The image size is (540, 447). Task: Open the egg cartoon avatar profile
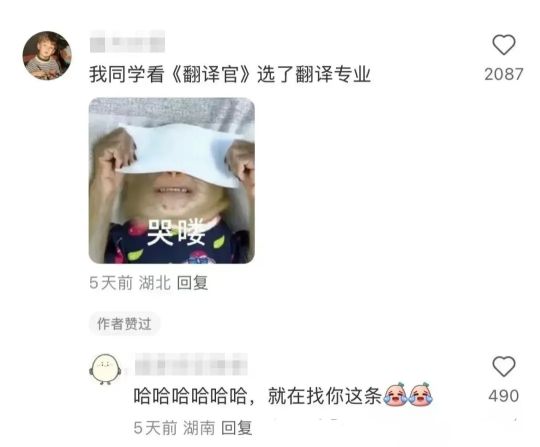point(105,369)
